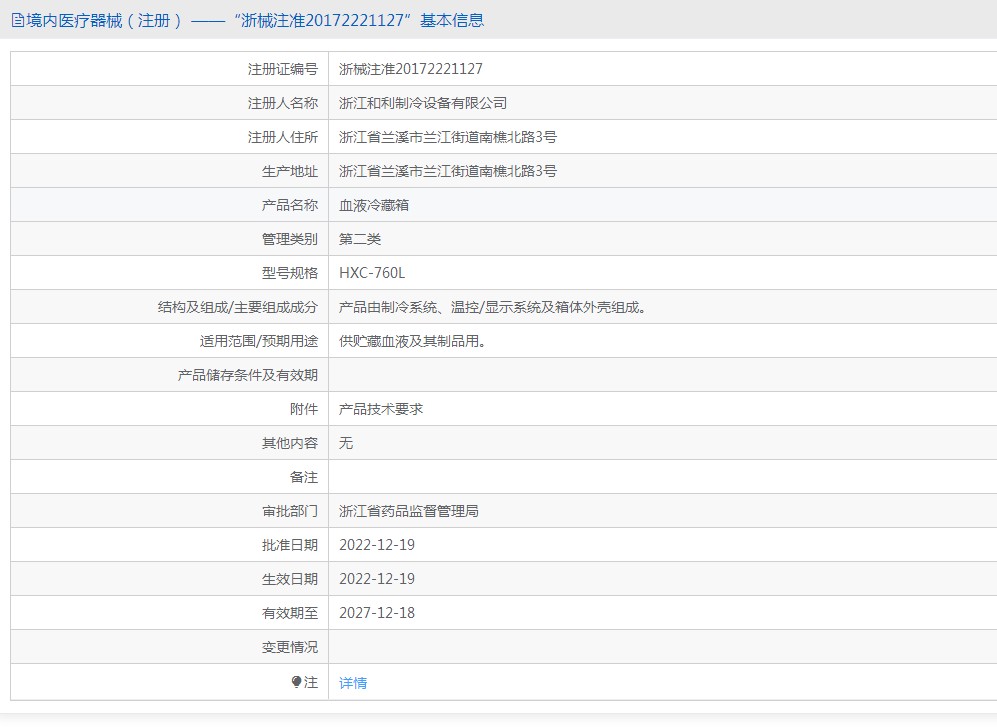Click the 注册人住所 label

pyautogui.click(x=283, y=137)
